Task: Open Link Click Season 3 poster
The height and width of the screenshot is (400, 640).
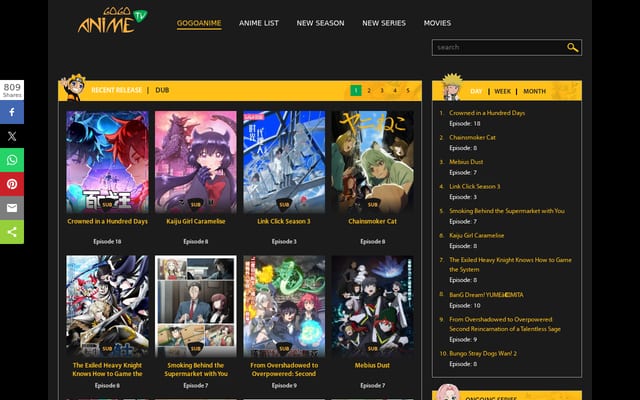Action: click(x=284, y=162)
